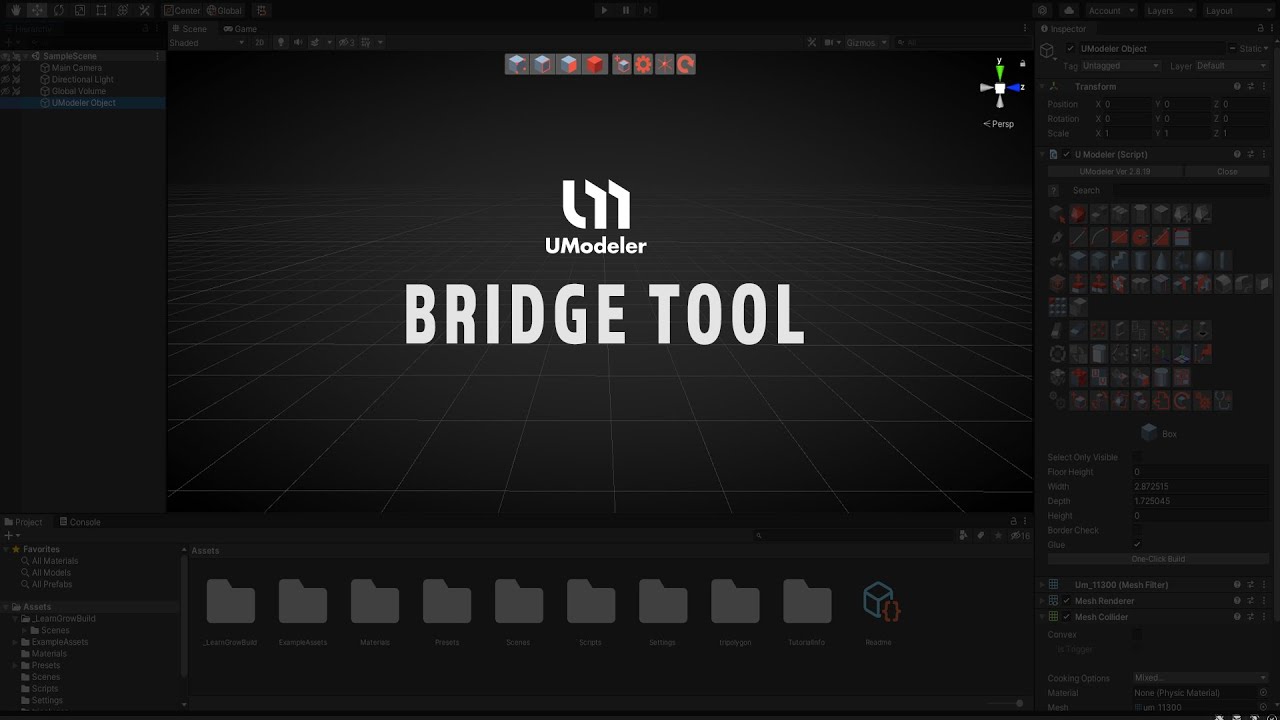Select UModeler object mode red cube
Screen dimensions: 1280x720
pyautogui.click(x=595, y=64)
